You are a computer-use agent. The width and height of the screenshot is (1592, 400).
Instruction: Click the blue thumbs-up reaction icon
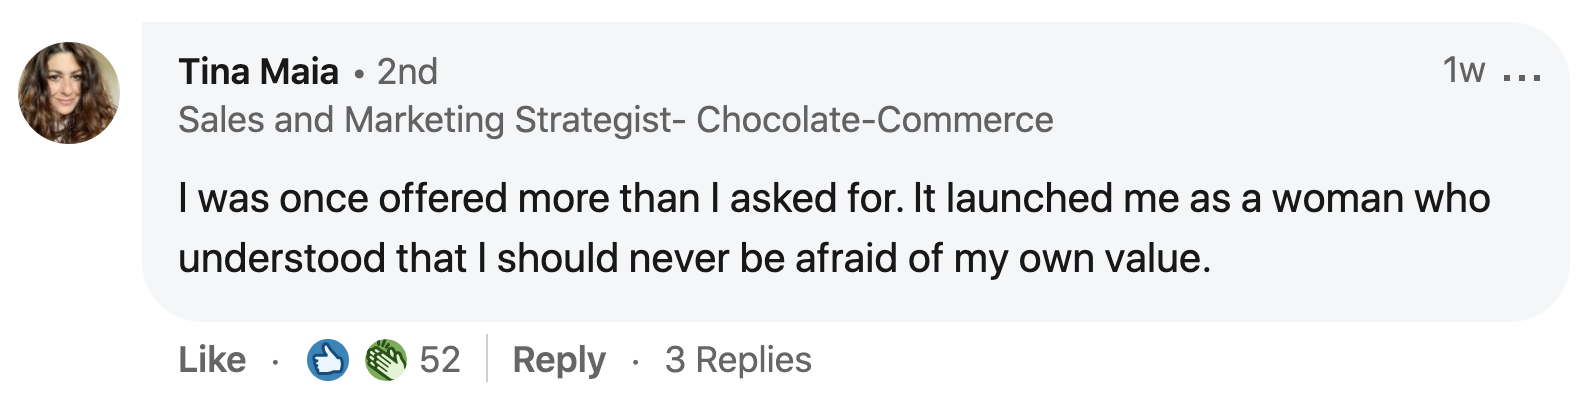point(327,360)
